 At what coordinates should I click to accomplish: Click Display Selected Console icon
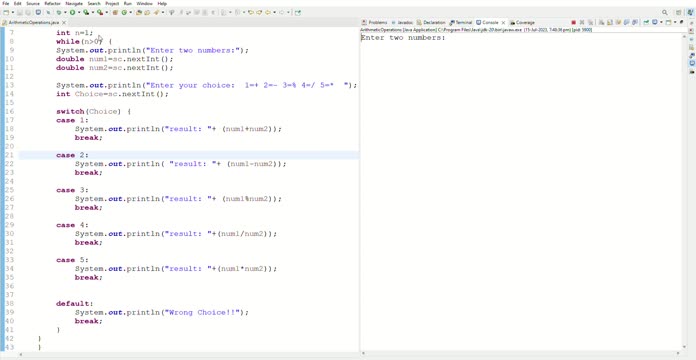click(x=654, y=22)
